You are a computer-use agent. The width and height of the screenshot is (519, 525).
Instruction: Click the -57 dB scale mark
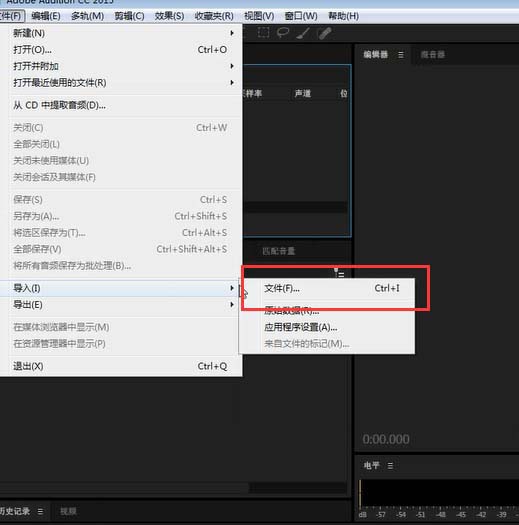[381, 515]
